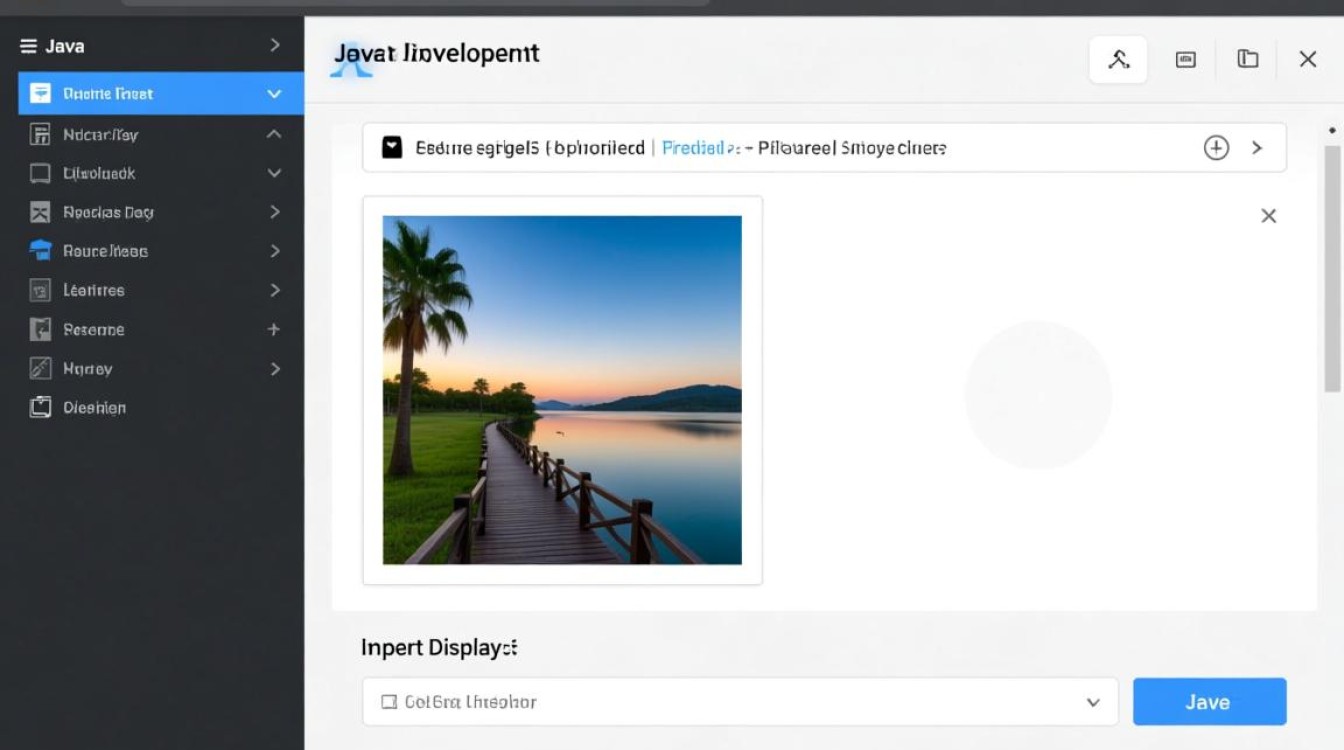The height and width of the screenshot is (750, 1344).
Task: Select the Reaclas Dog sidebar item
Action: (108, 212)
